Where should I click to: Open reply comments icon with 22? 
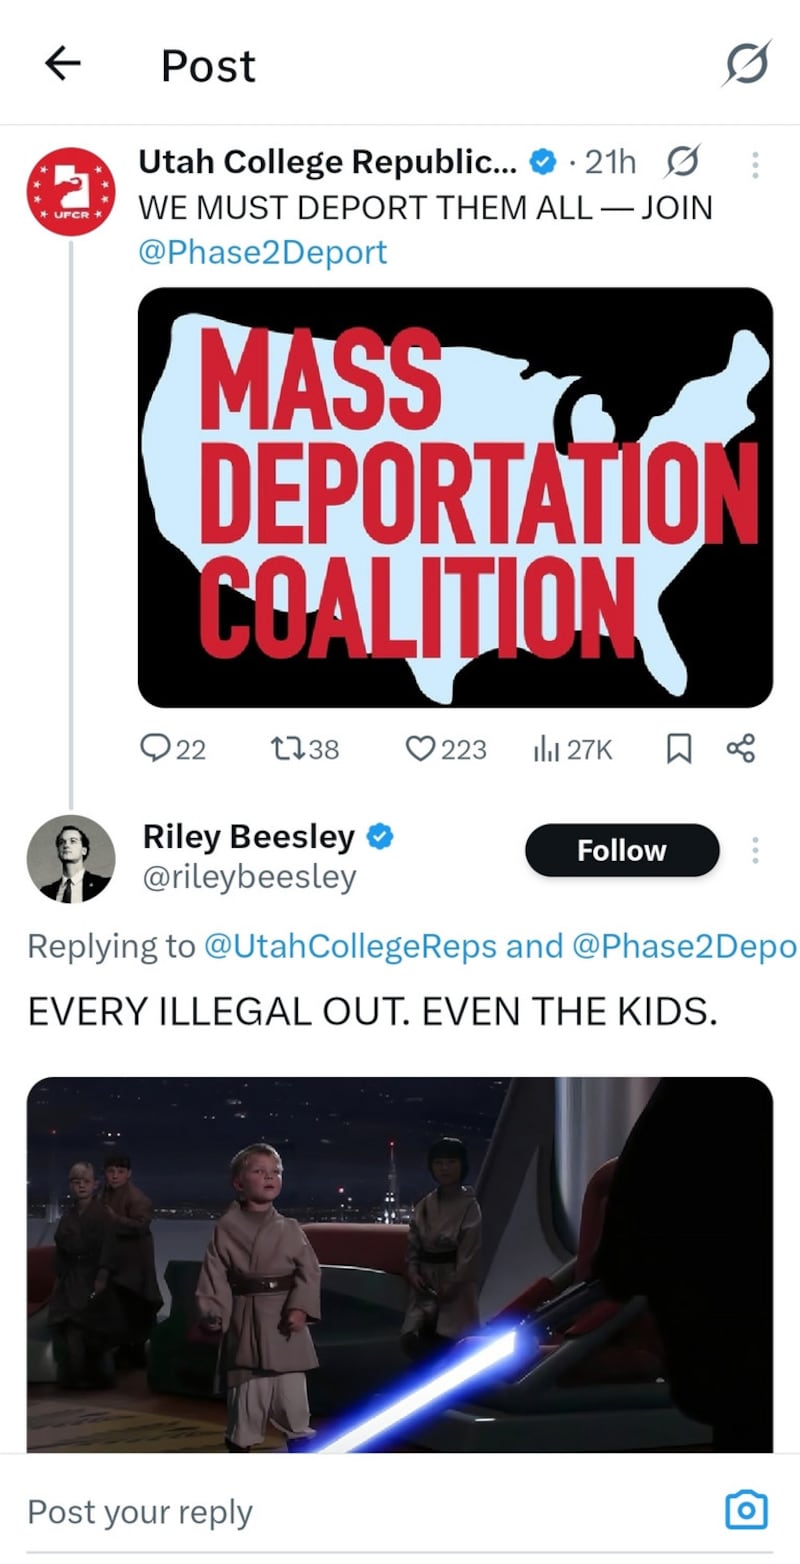coord(158,748)
